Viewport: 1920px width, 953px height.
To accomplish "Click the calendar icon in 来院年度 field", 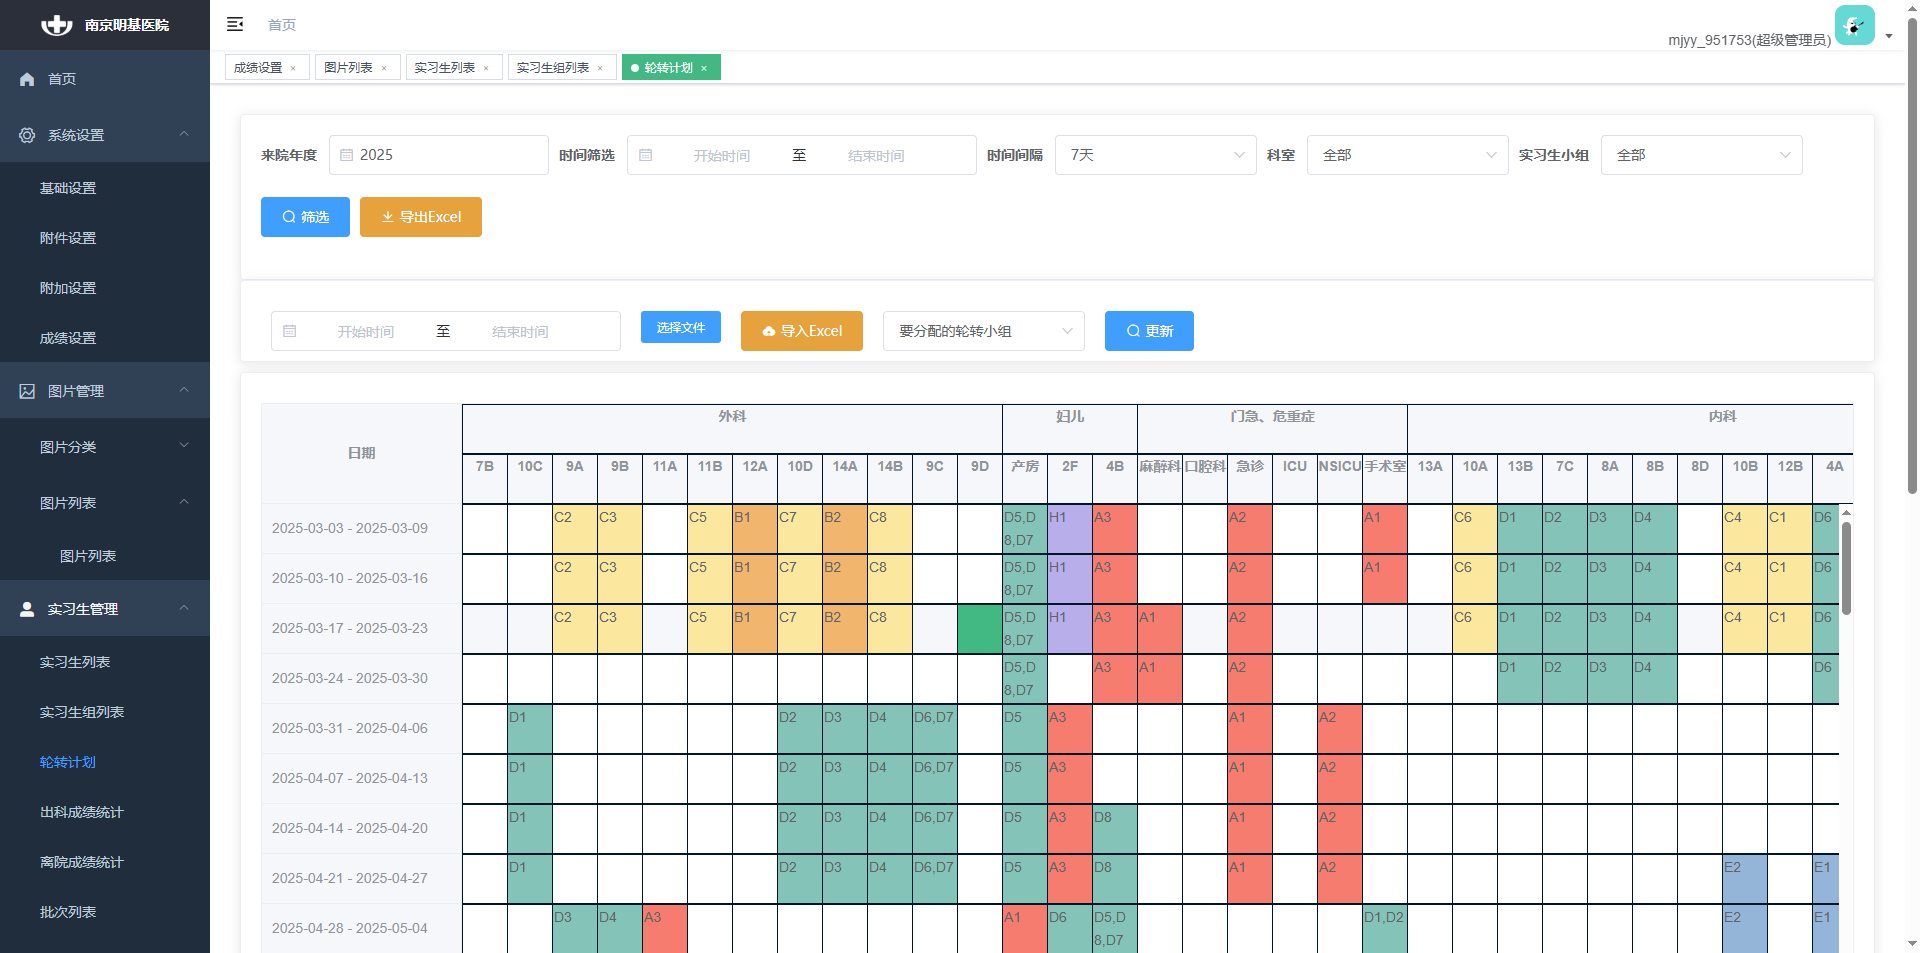I will [346, 155].
